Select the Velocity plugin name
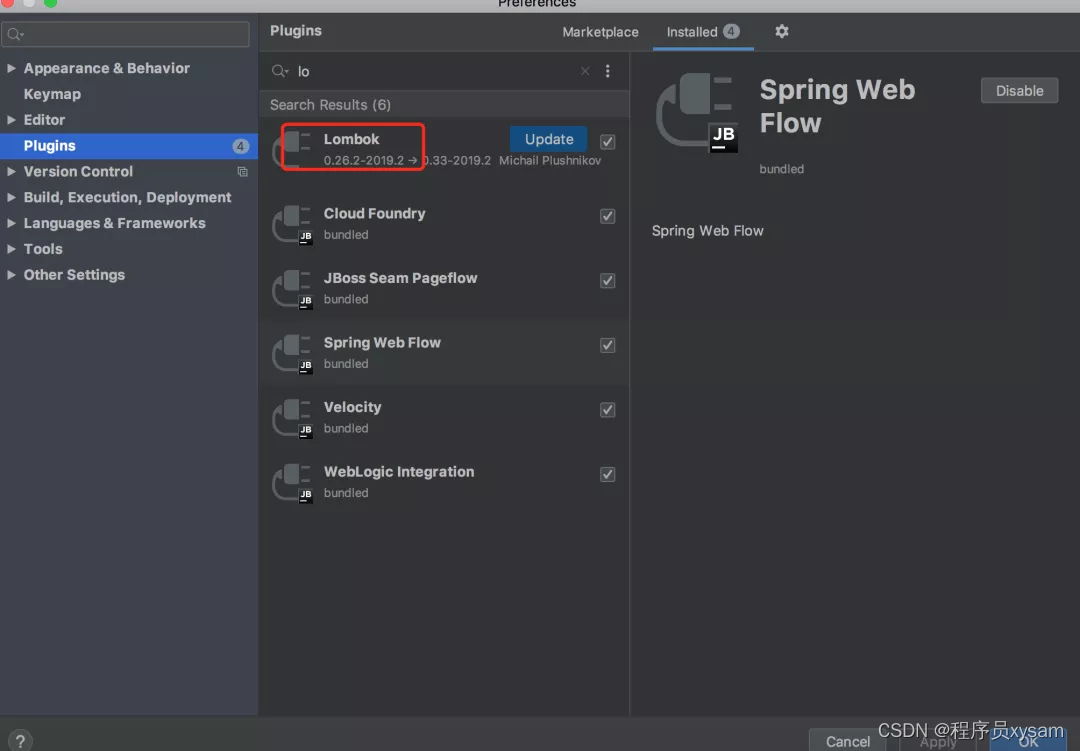 coord(352,407)
